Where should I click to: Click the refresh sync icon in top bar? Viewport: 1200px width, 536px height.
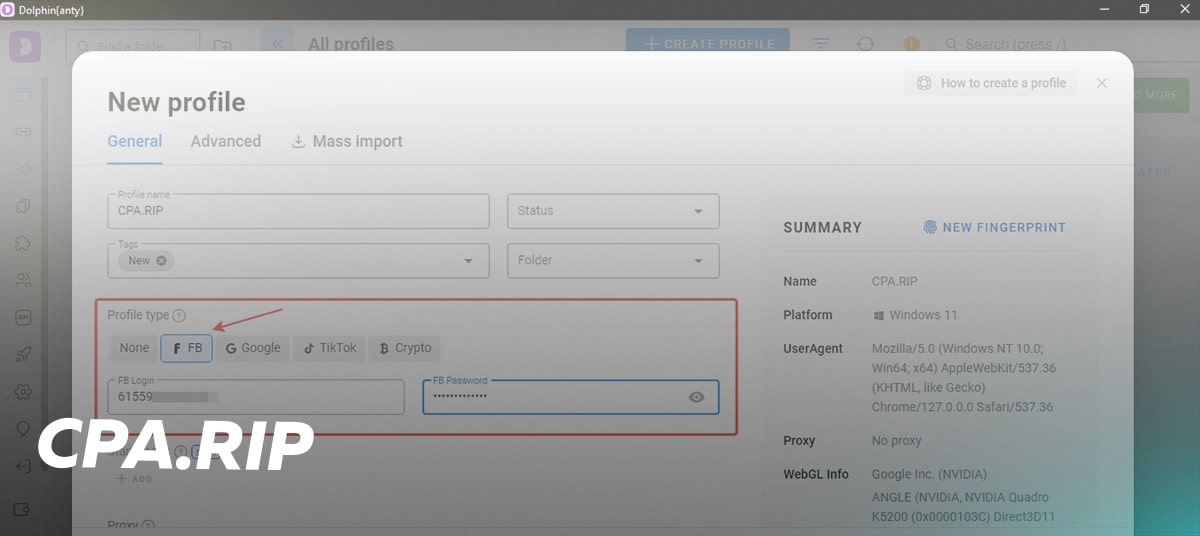pos(866,44)
